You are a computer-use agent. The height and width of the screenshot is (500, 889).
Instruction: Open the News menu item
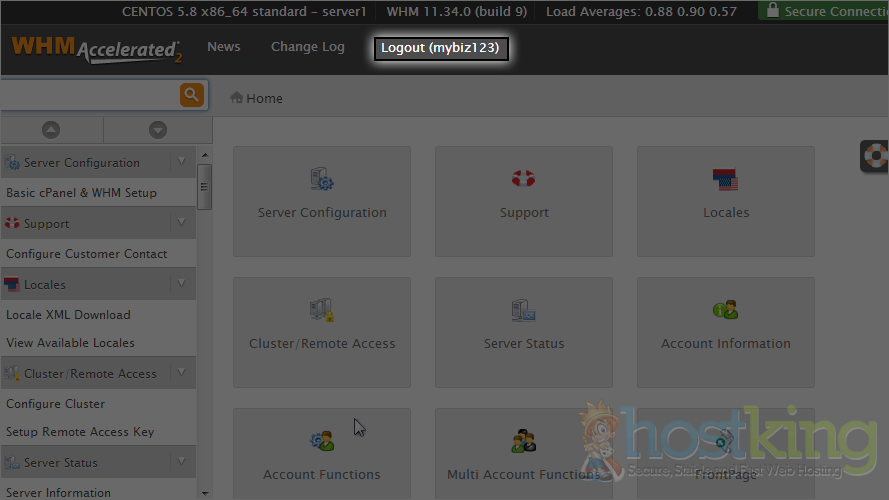(x=223, y=47)
